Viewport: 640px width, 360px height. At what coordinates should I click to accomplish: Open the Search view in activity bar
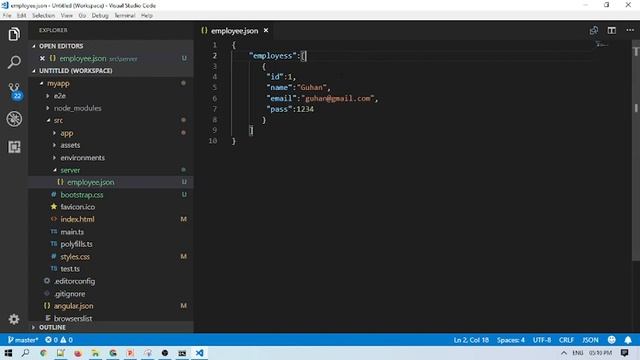(14, 62)
